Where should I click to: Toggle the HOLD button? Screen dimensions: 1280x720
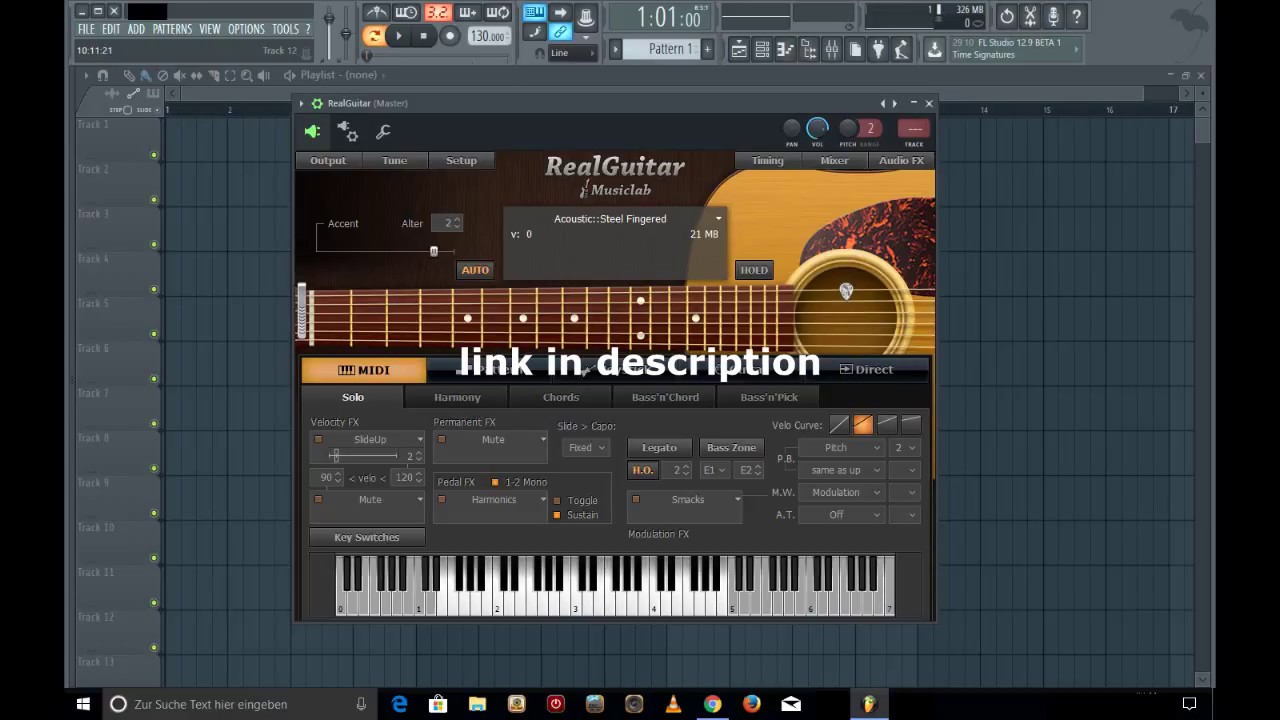click(x=754, y=270)
